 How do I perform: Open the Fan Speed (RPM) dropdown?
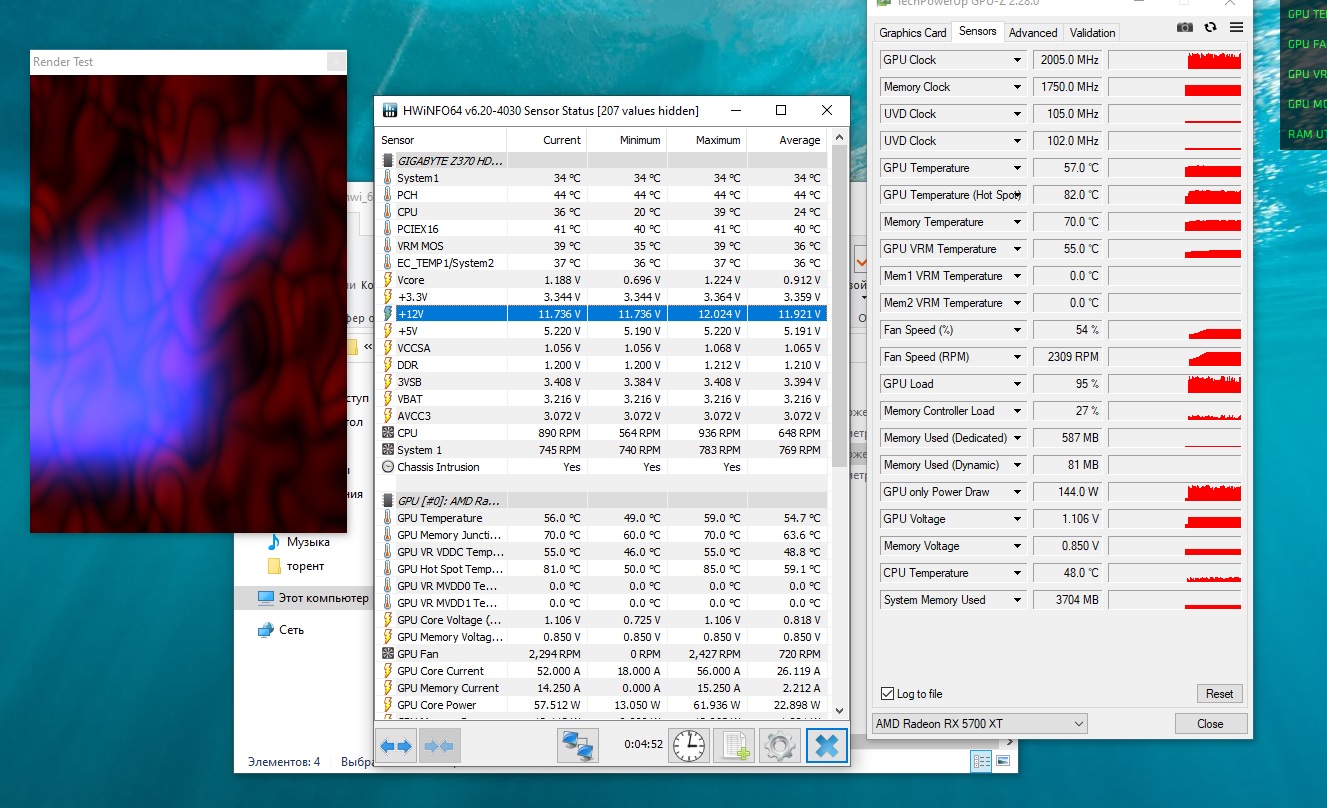(x=1017, y=357)
